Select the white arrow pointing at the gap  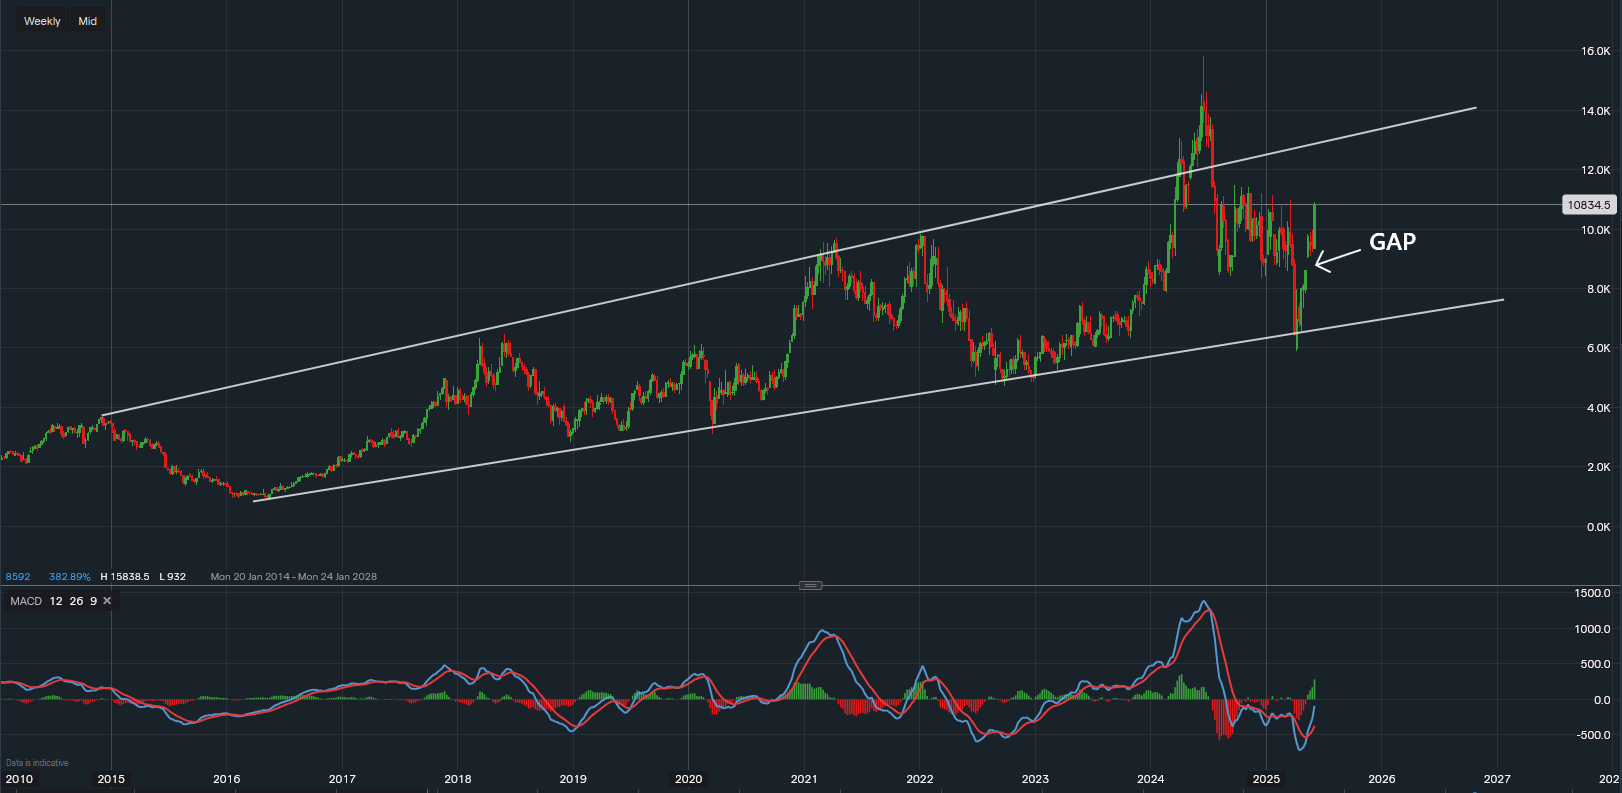(x=1337, y=259)
